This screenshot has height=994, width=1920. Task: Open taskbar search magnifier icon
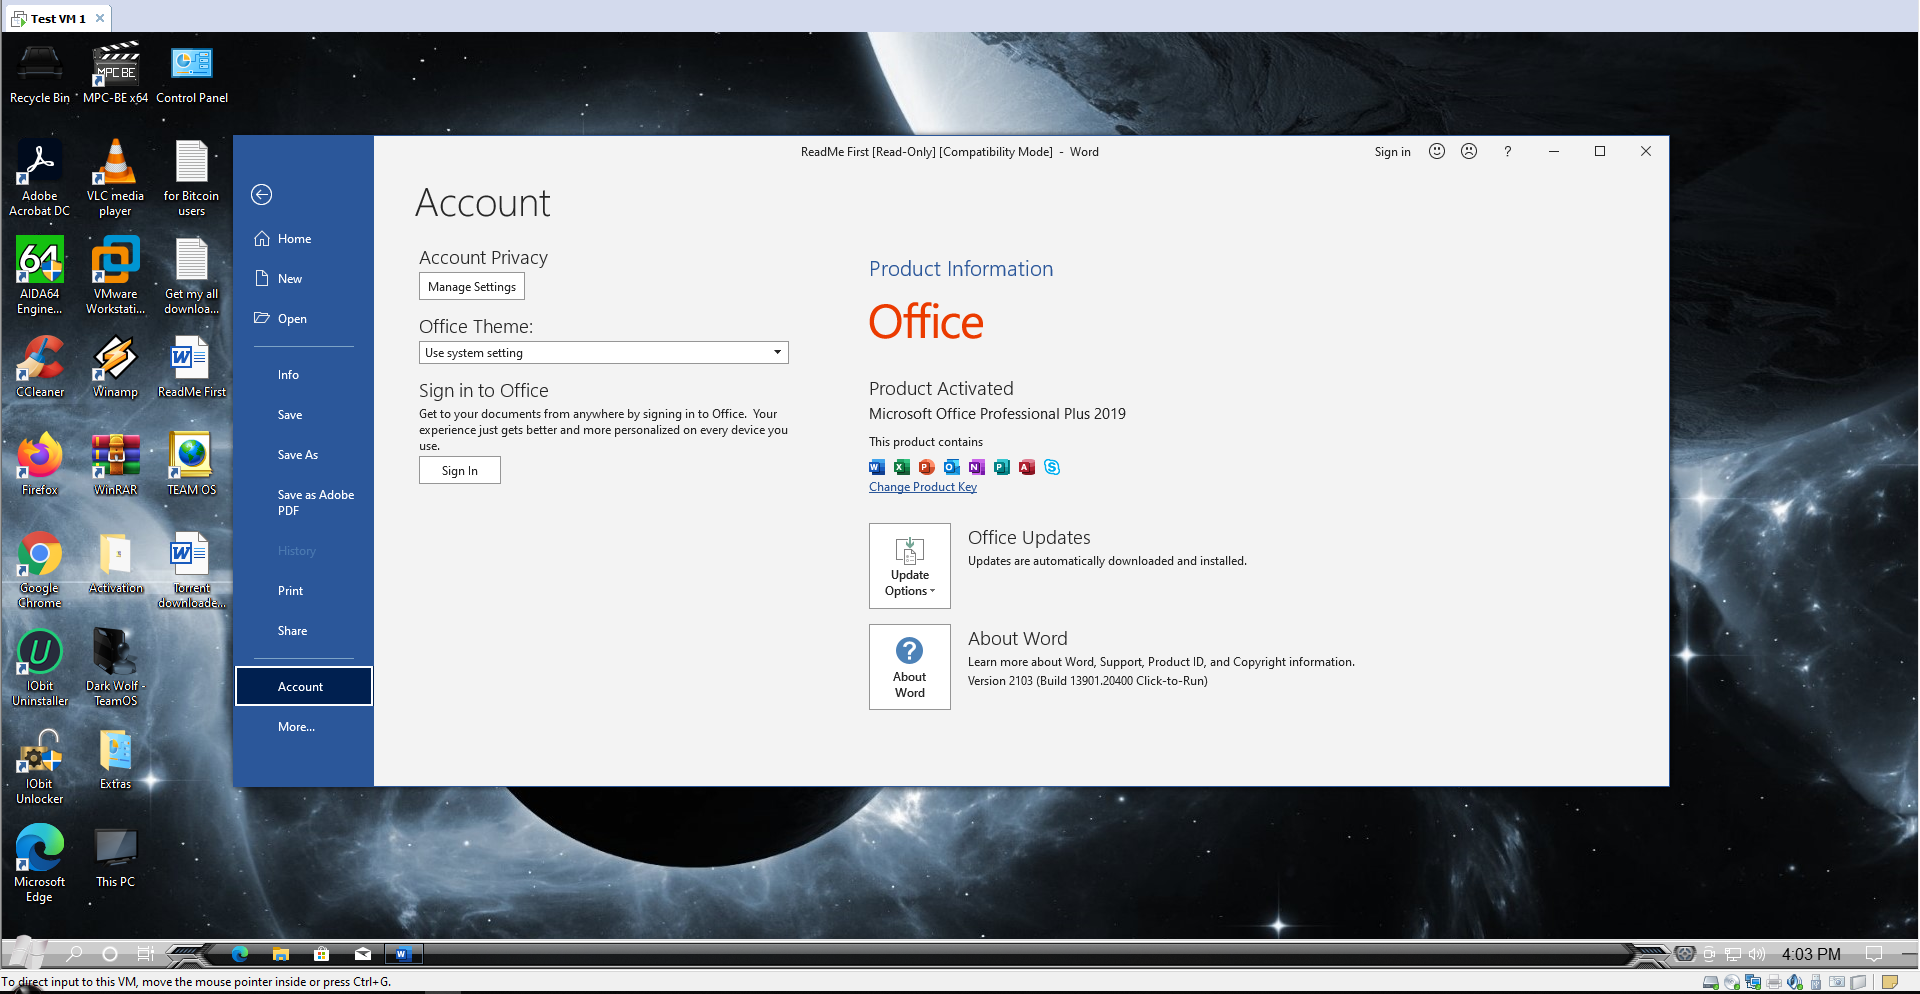[x=75, y=954]
